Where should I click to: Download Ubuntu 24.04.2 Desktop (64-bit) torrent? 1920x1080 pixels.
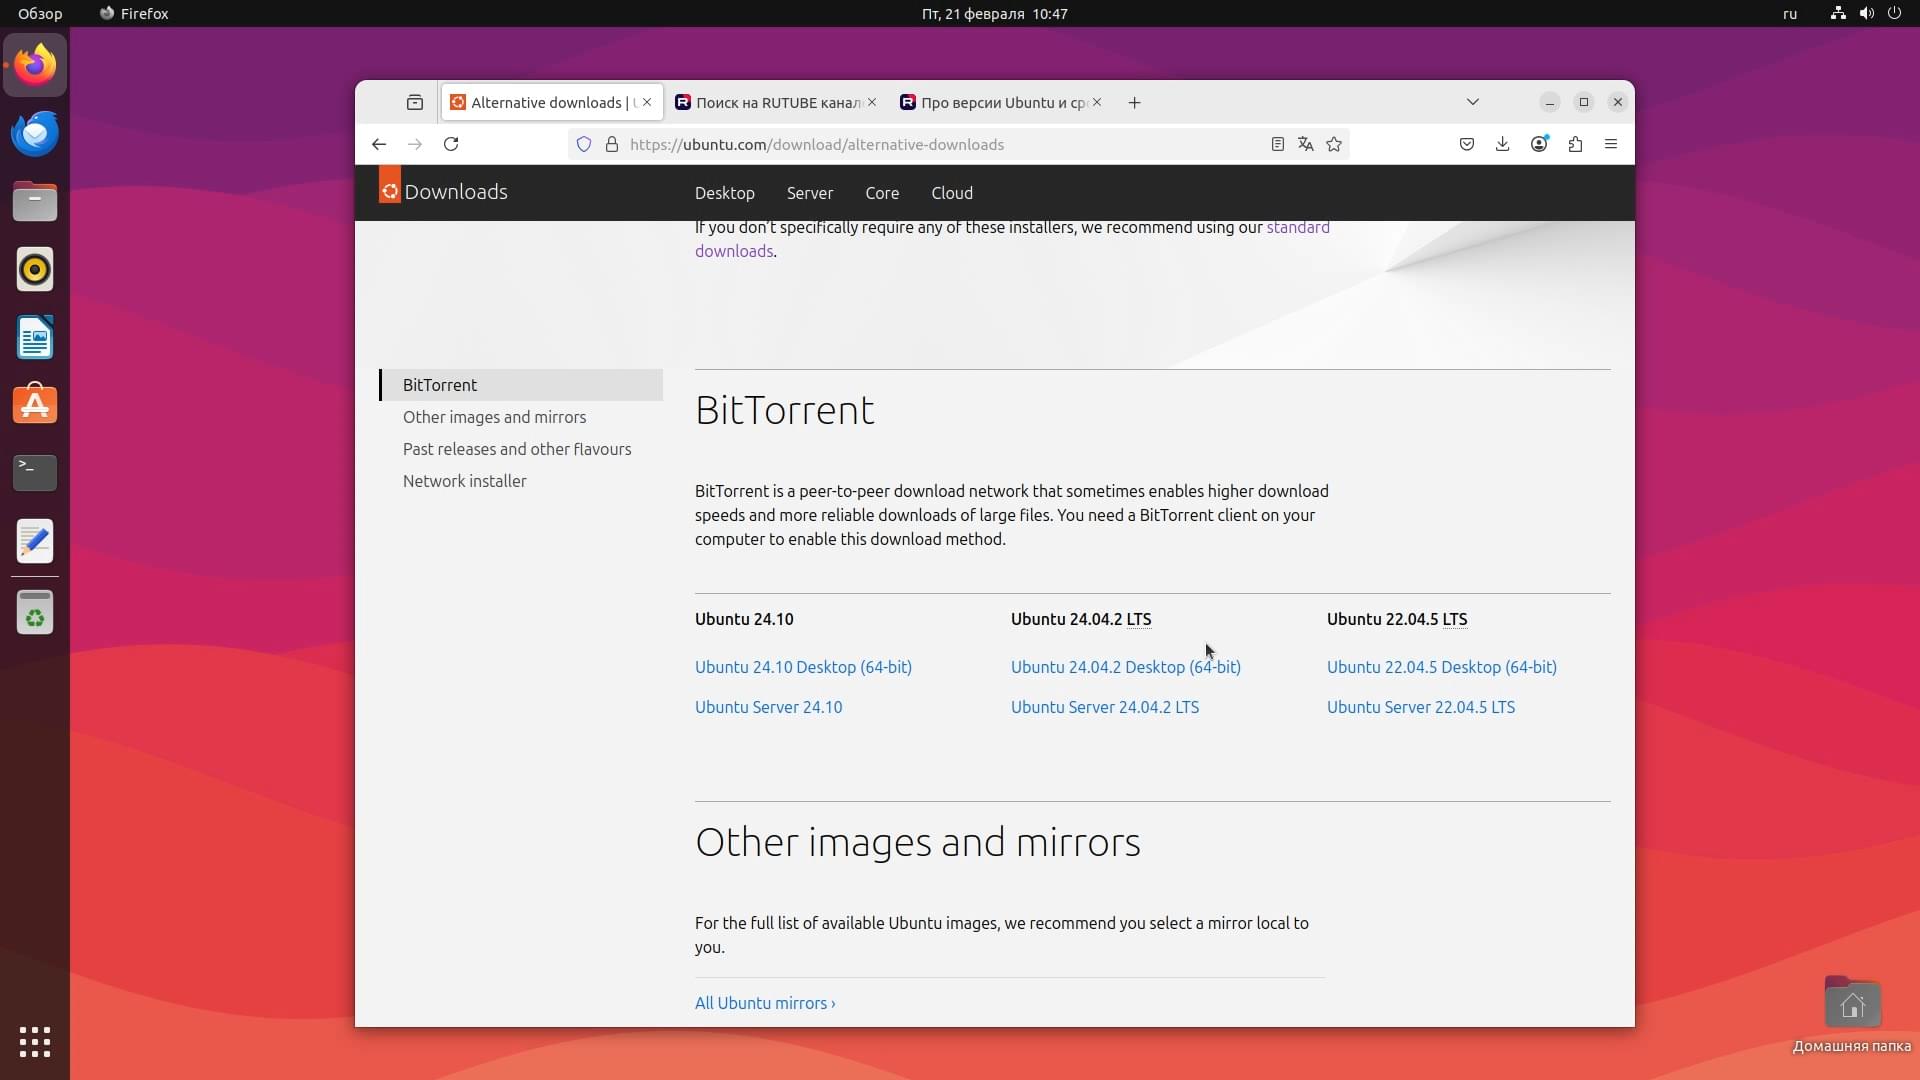tap(1125, 667)
